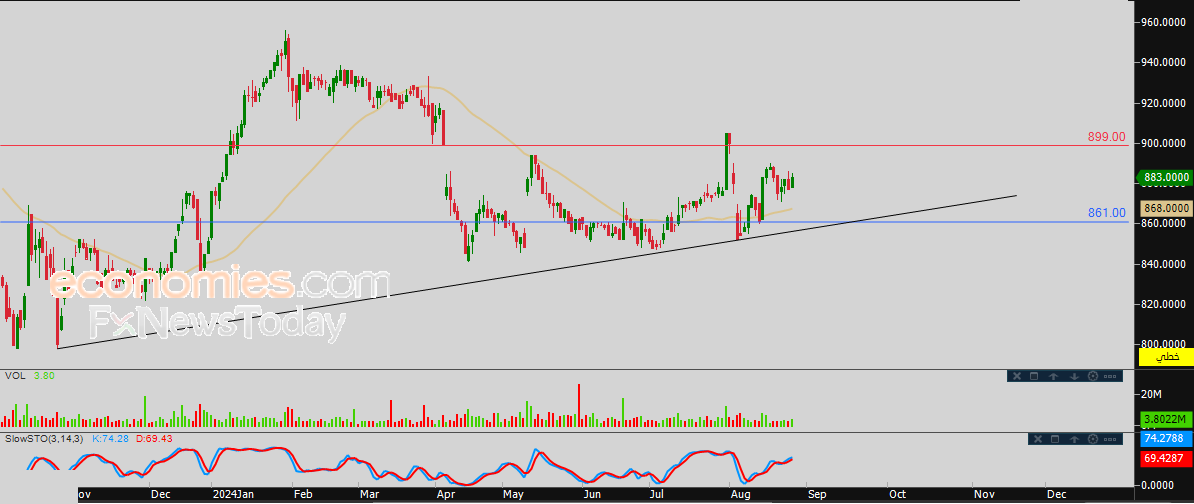
Task: Maximize the SlowSTO indicator panel
Action: (1055, 439)
